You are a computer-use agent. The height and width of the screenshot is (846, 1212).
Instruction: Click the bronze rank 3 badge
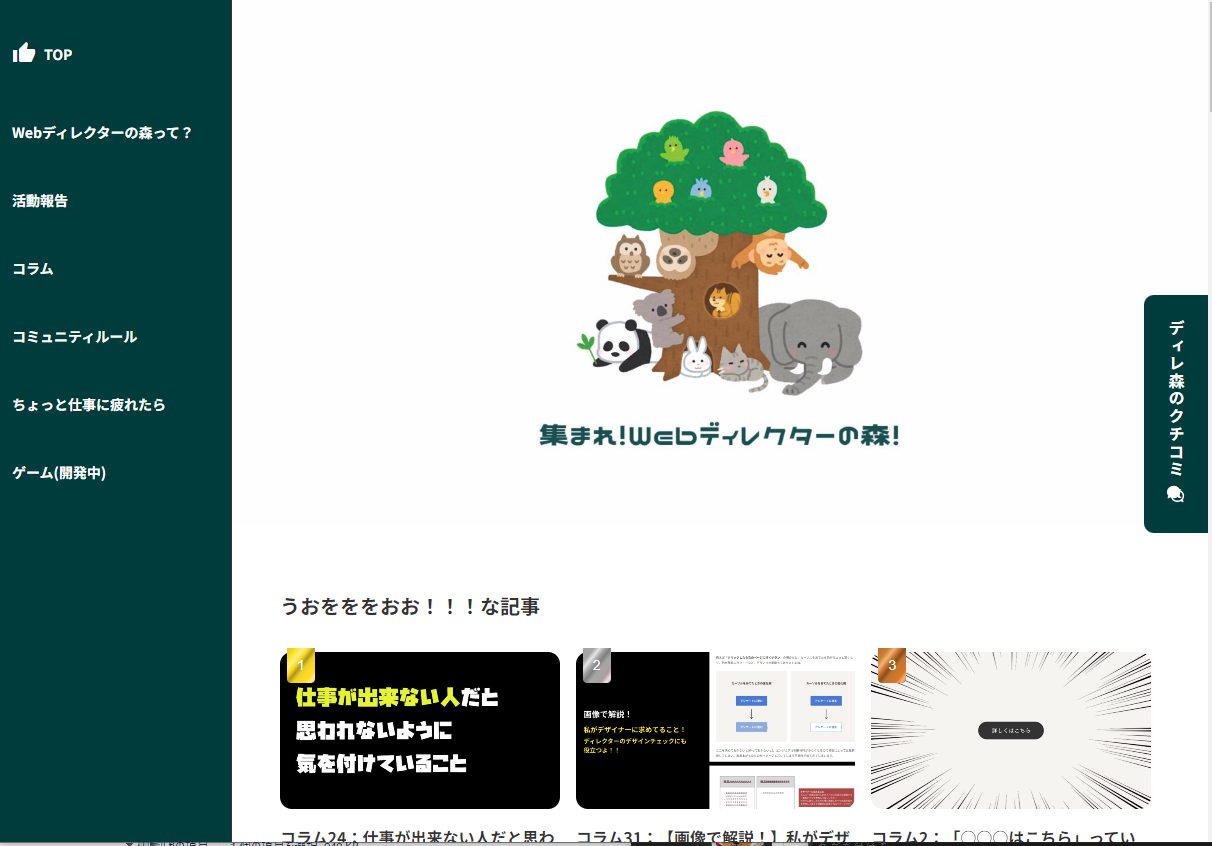(892, 665)
